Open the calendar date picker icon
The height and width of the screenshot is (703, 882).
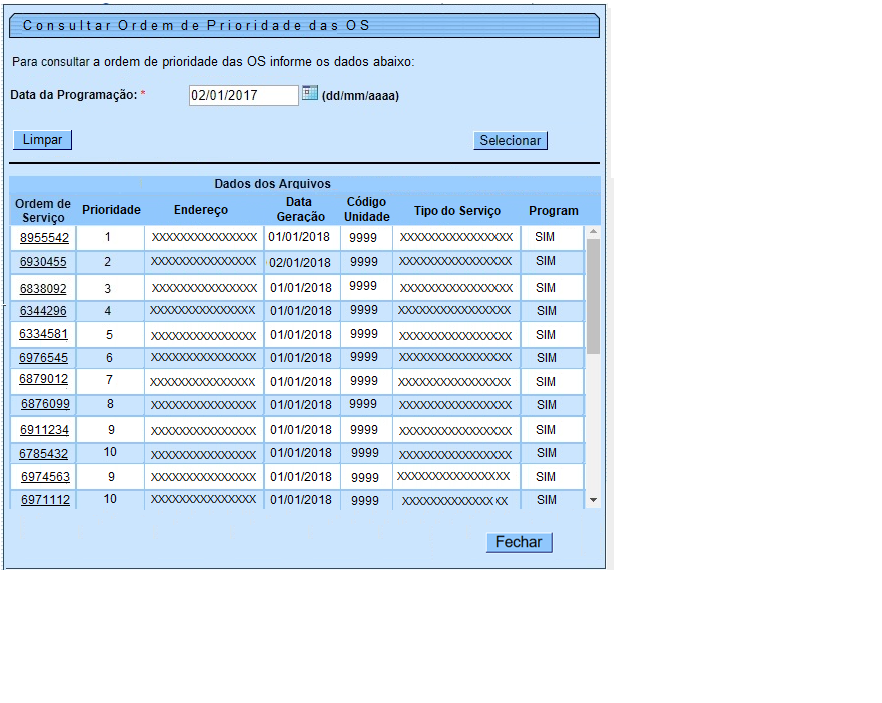309,93
